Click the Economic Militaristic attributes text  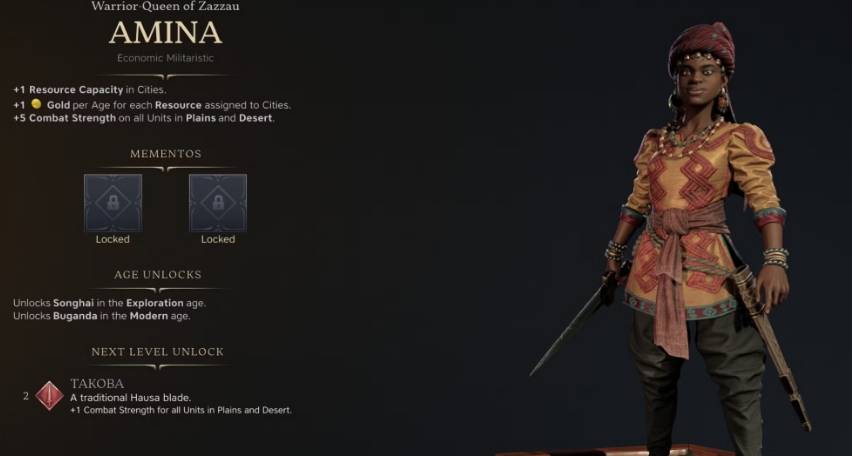[x=165, y=58]
